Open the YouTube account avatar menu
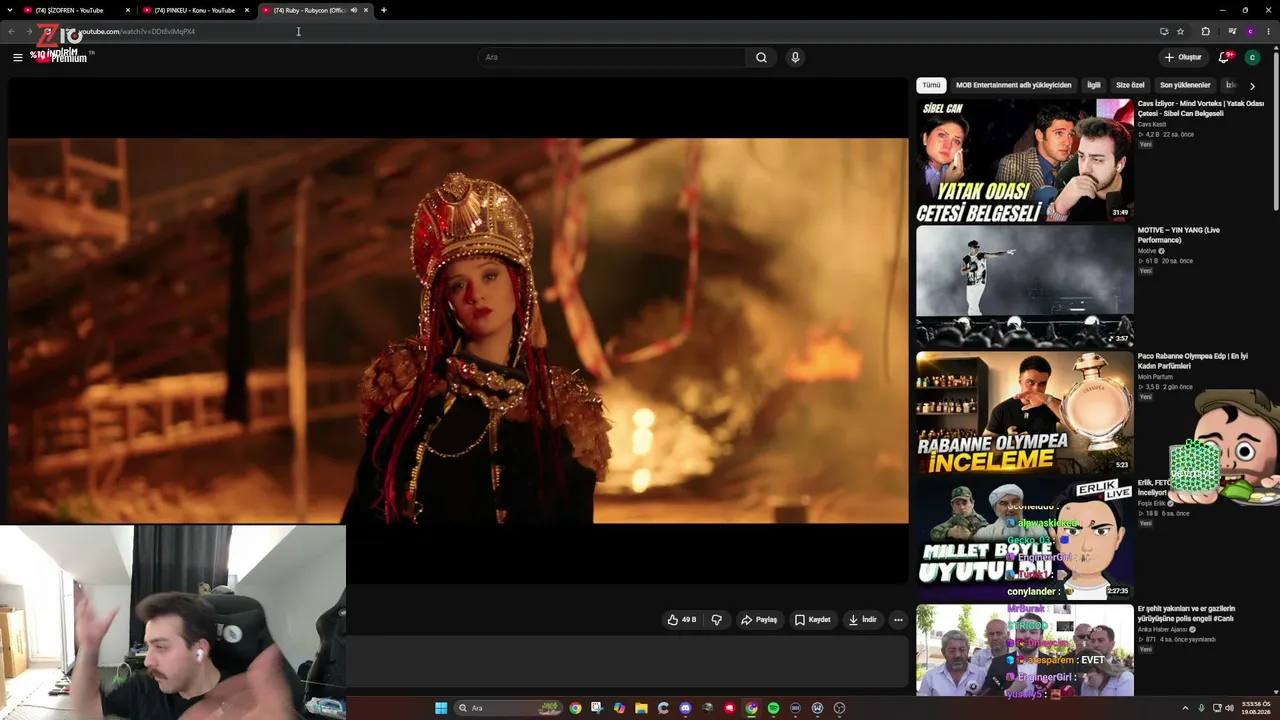 point(1252,57)
